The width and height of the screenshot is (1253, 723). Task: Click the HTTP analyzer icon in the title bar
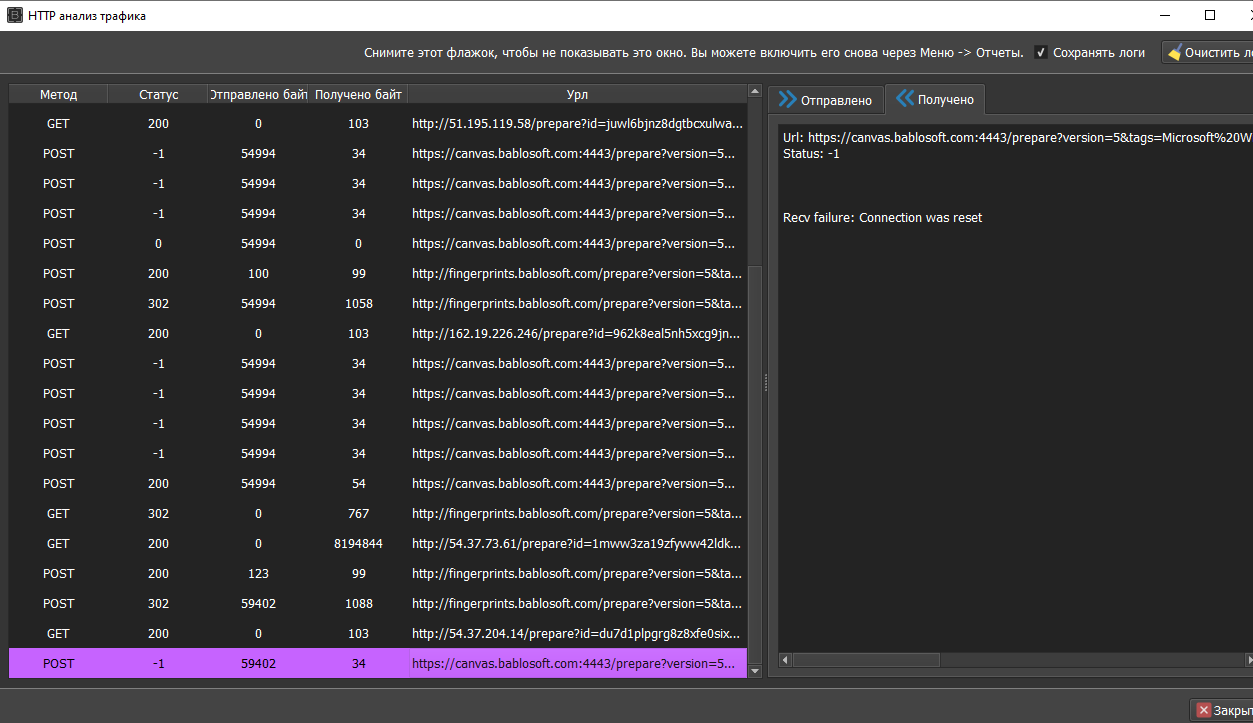click(x=13, y=15)
